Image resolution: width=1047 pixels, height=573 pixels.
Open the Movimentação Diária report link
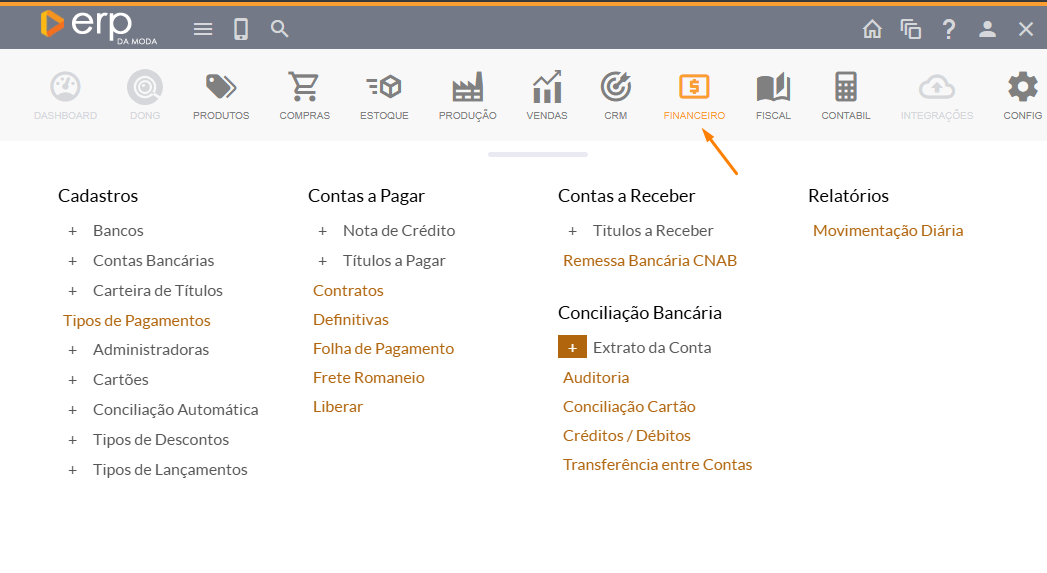[888, 231]
